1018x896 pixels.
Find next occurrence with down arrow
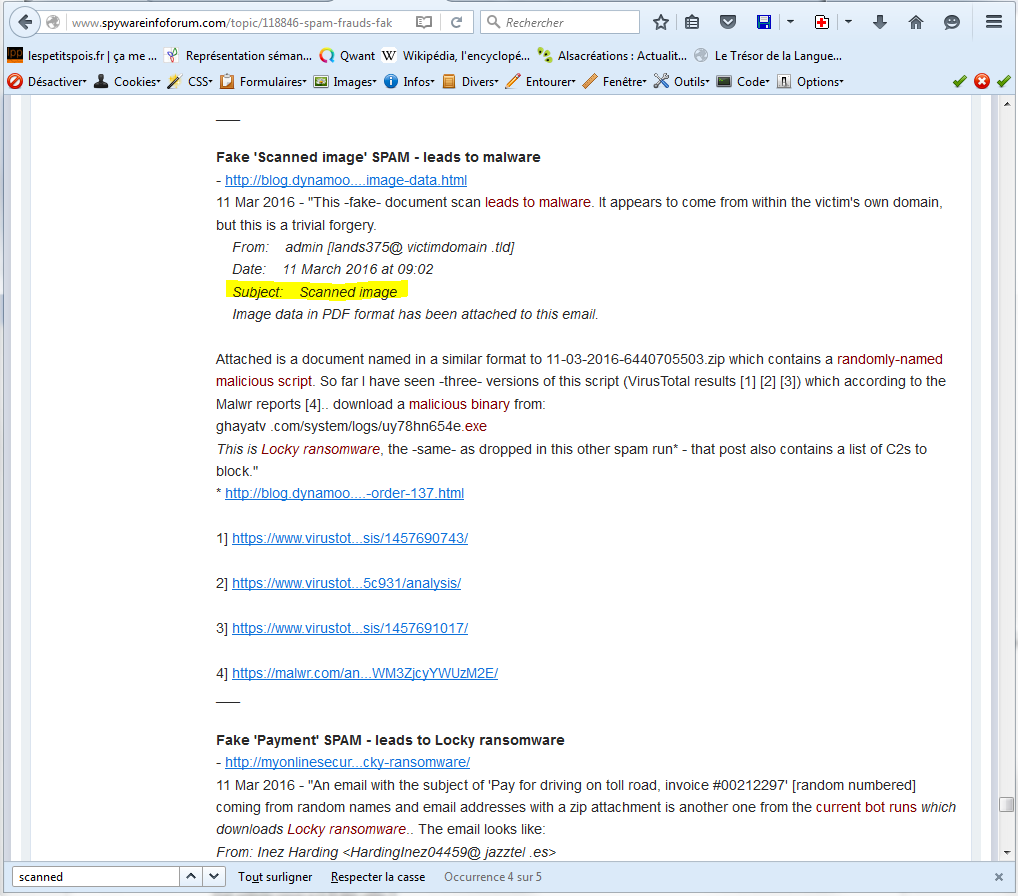tap(215, 876)
